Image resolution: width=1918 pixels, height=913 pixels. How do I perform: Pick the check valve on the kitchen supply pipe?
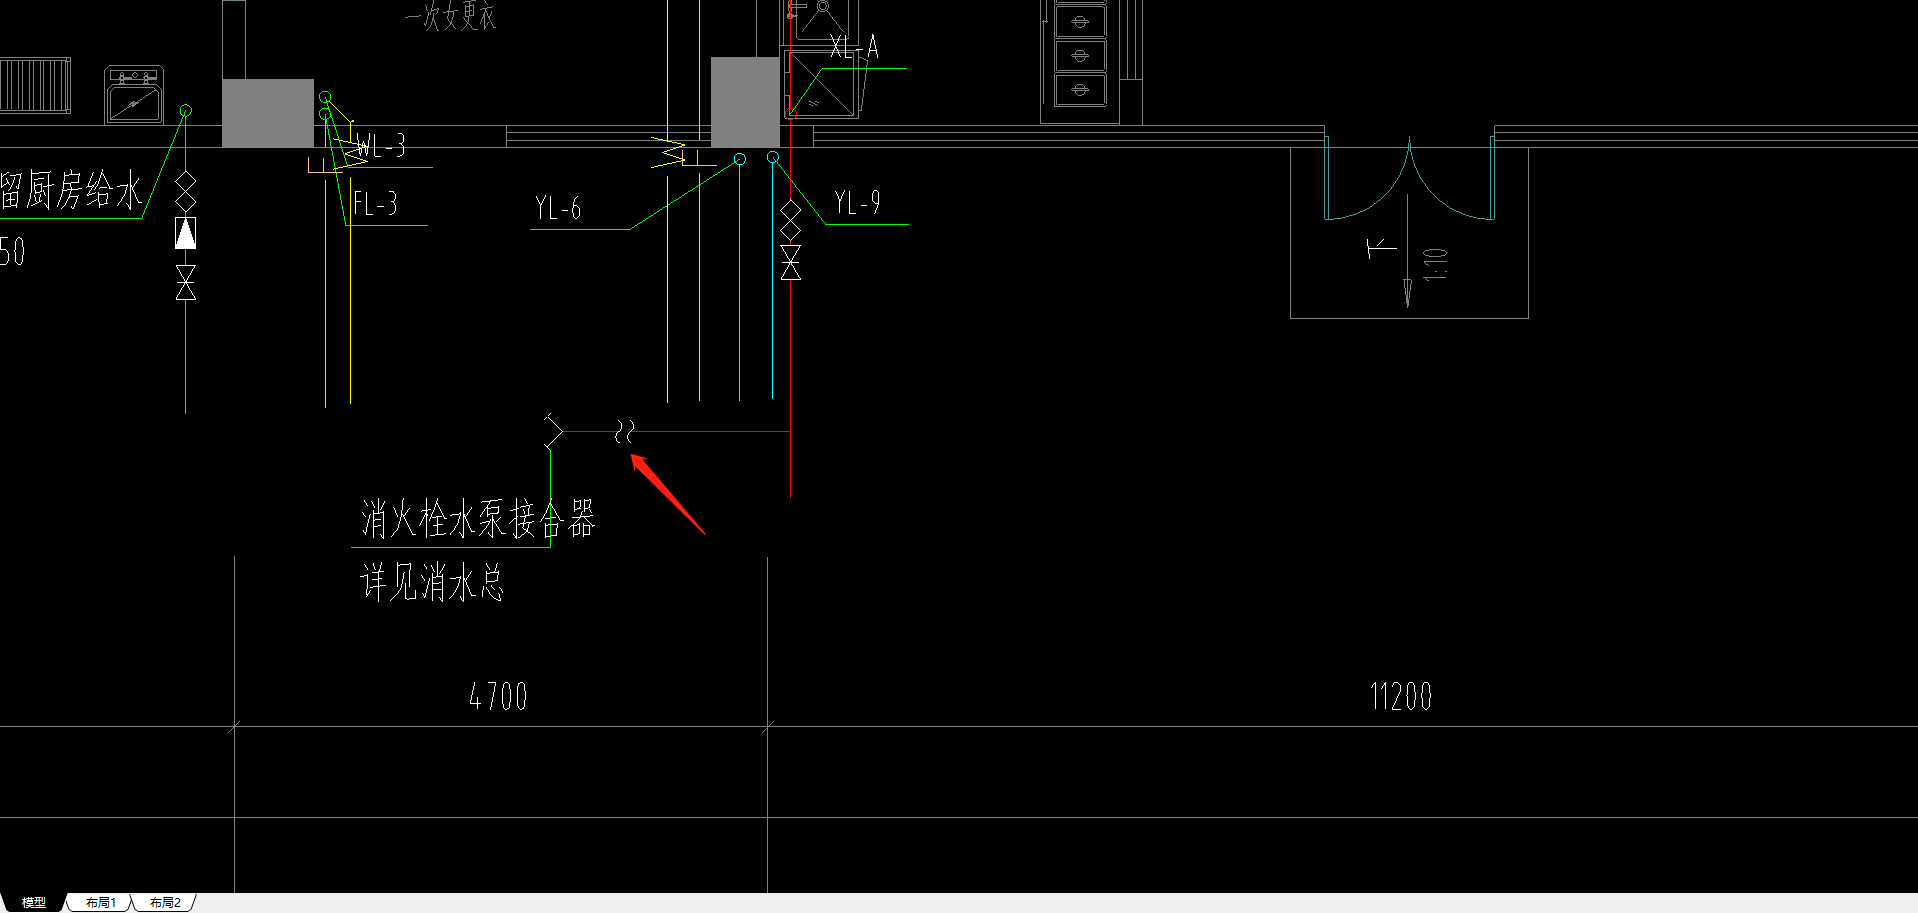pos(186,233)
